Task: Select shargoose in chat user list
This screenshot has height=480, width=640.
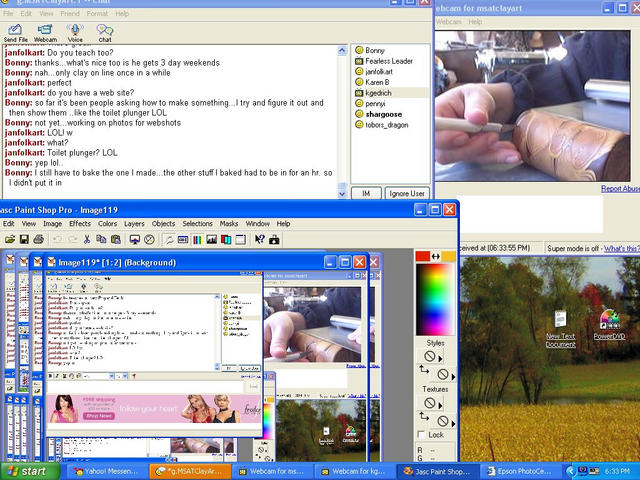Action: click(x=383, y=114)
